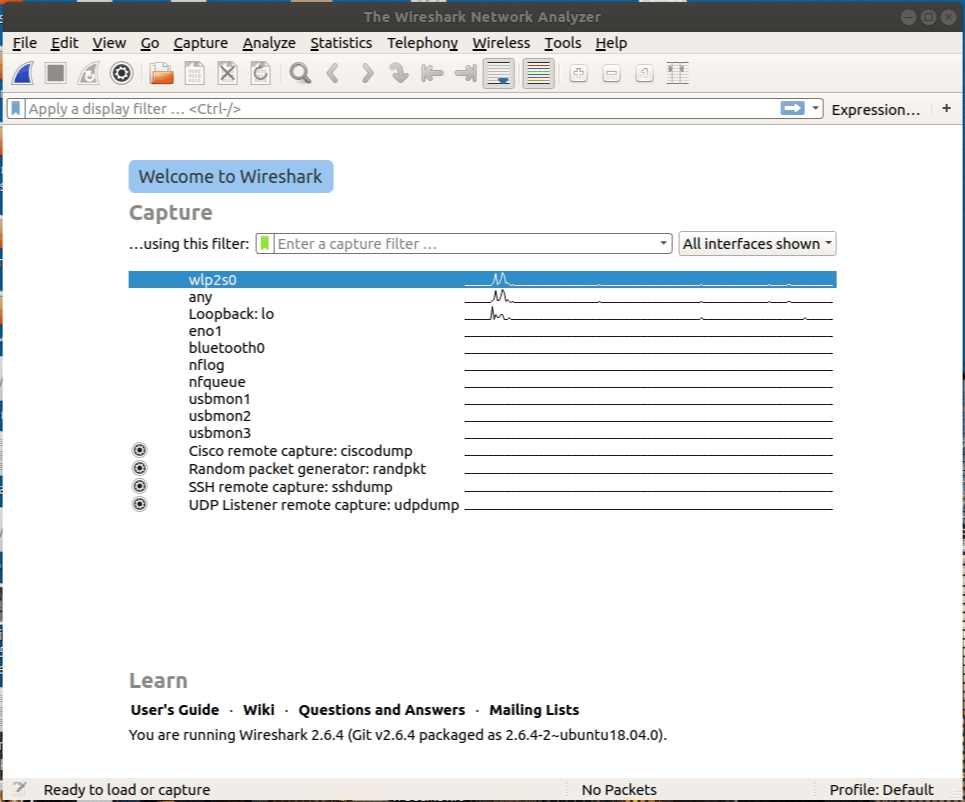Open sshdump settings gear icon
Image resolution: width=965 pixels, height=802 pixels.
(140, 486)
